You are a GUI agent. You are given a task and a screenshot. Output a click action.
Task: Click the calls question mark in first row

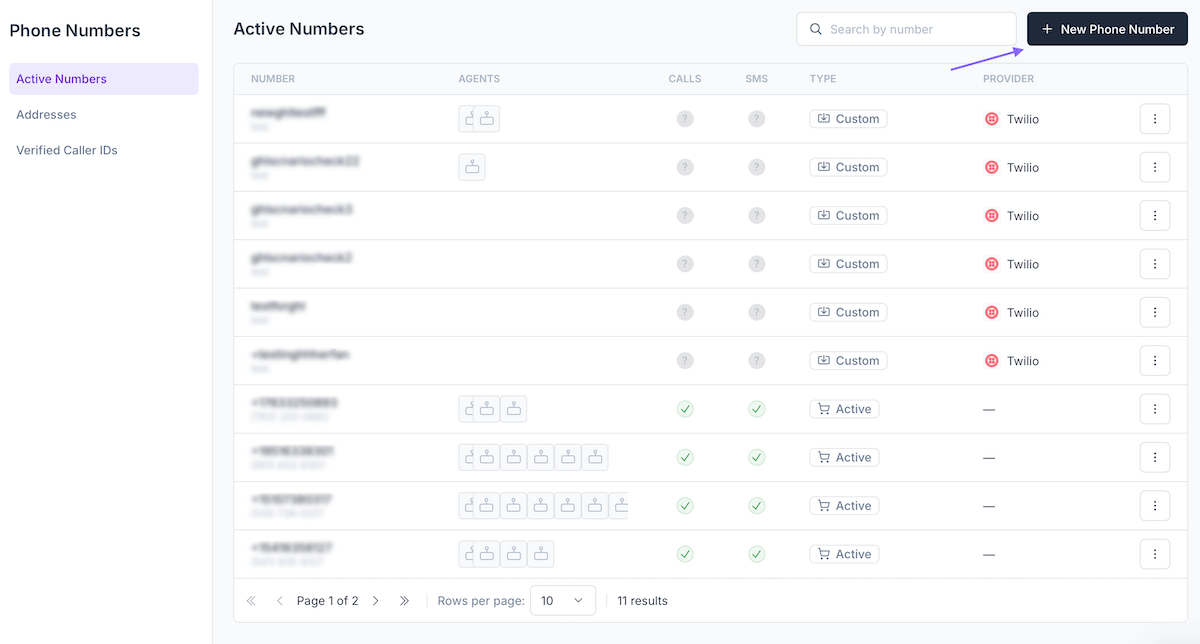point(685,119)
